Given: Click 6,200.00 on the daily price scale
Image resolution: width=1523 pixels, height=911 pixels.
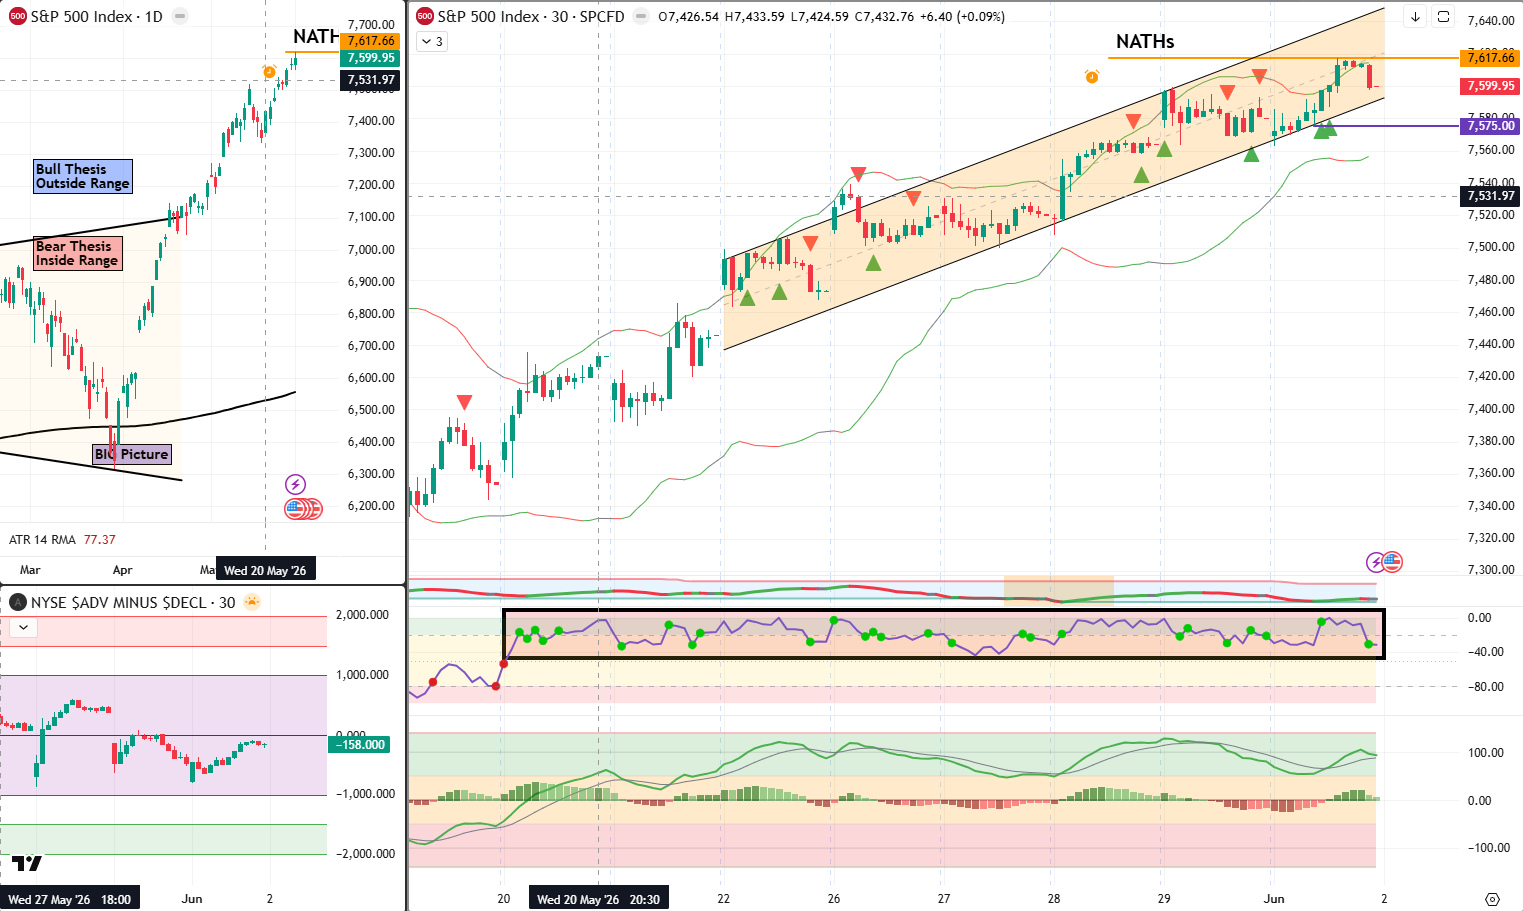Looking at the screenshot, I should click(x=371, y=506).
